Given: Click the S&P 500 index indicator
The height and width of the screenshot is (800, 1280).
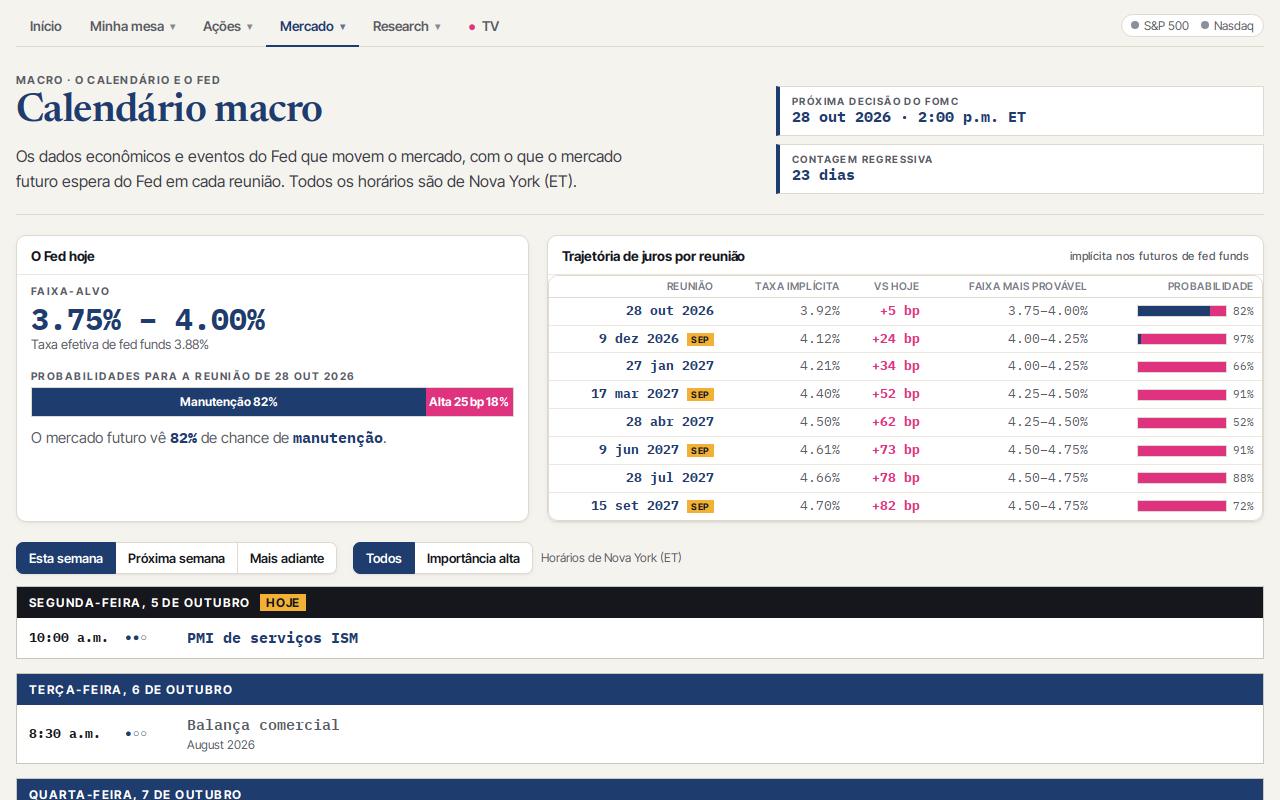Looking at the screenshot, I should pos(1160,26).
